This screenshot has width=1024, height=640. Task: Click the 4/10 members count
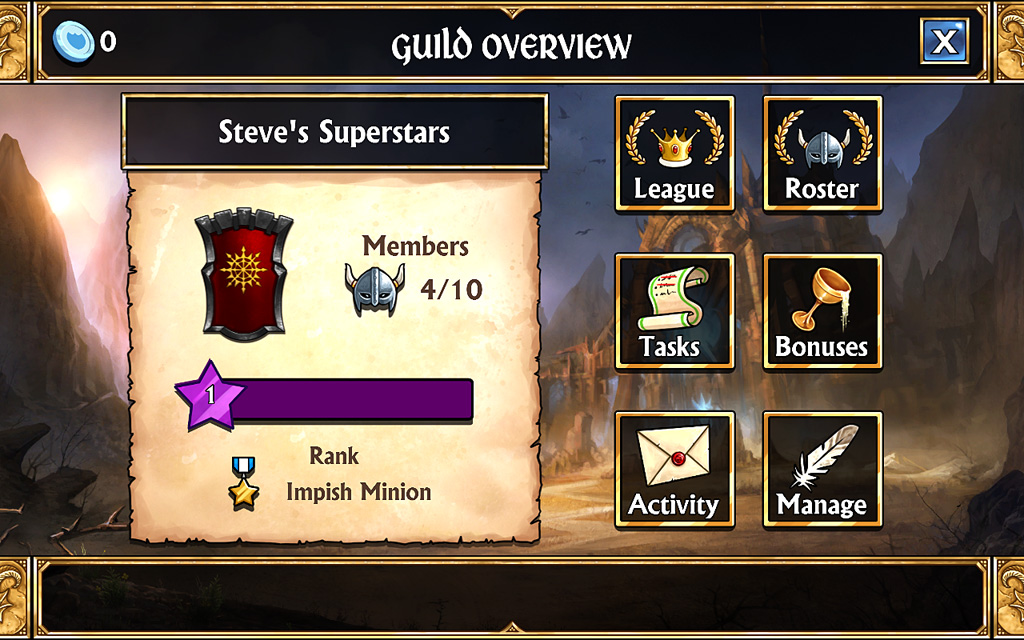pos(451,289)
